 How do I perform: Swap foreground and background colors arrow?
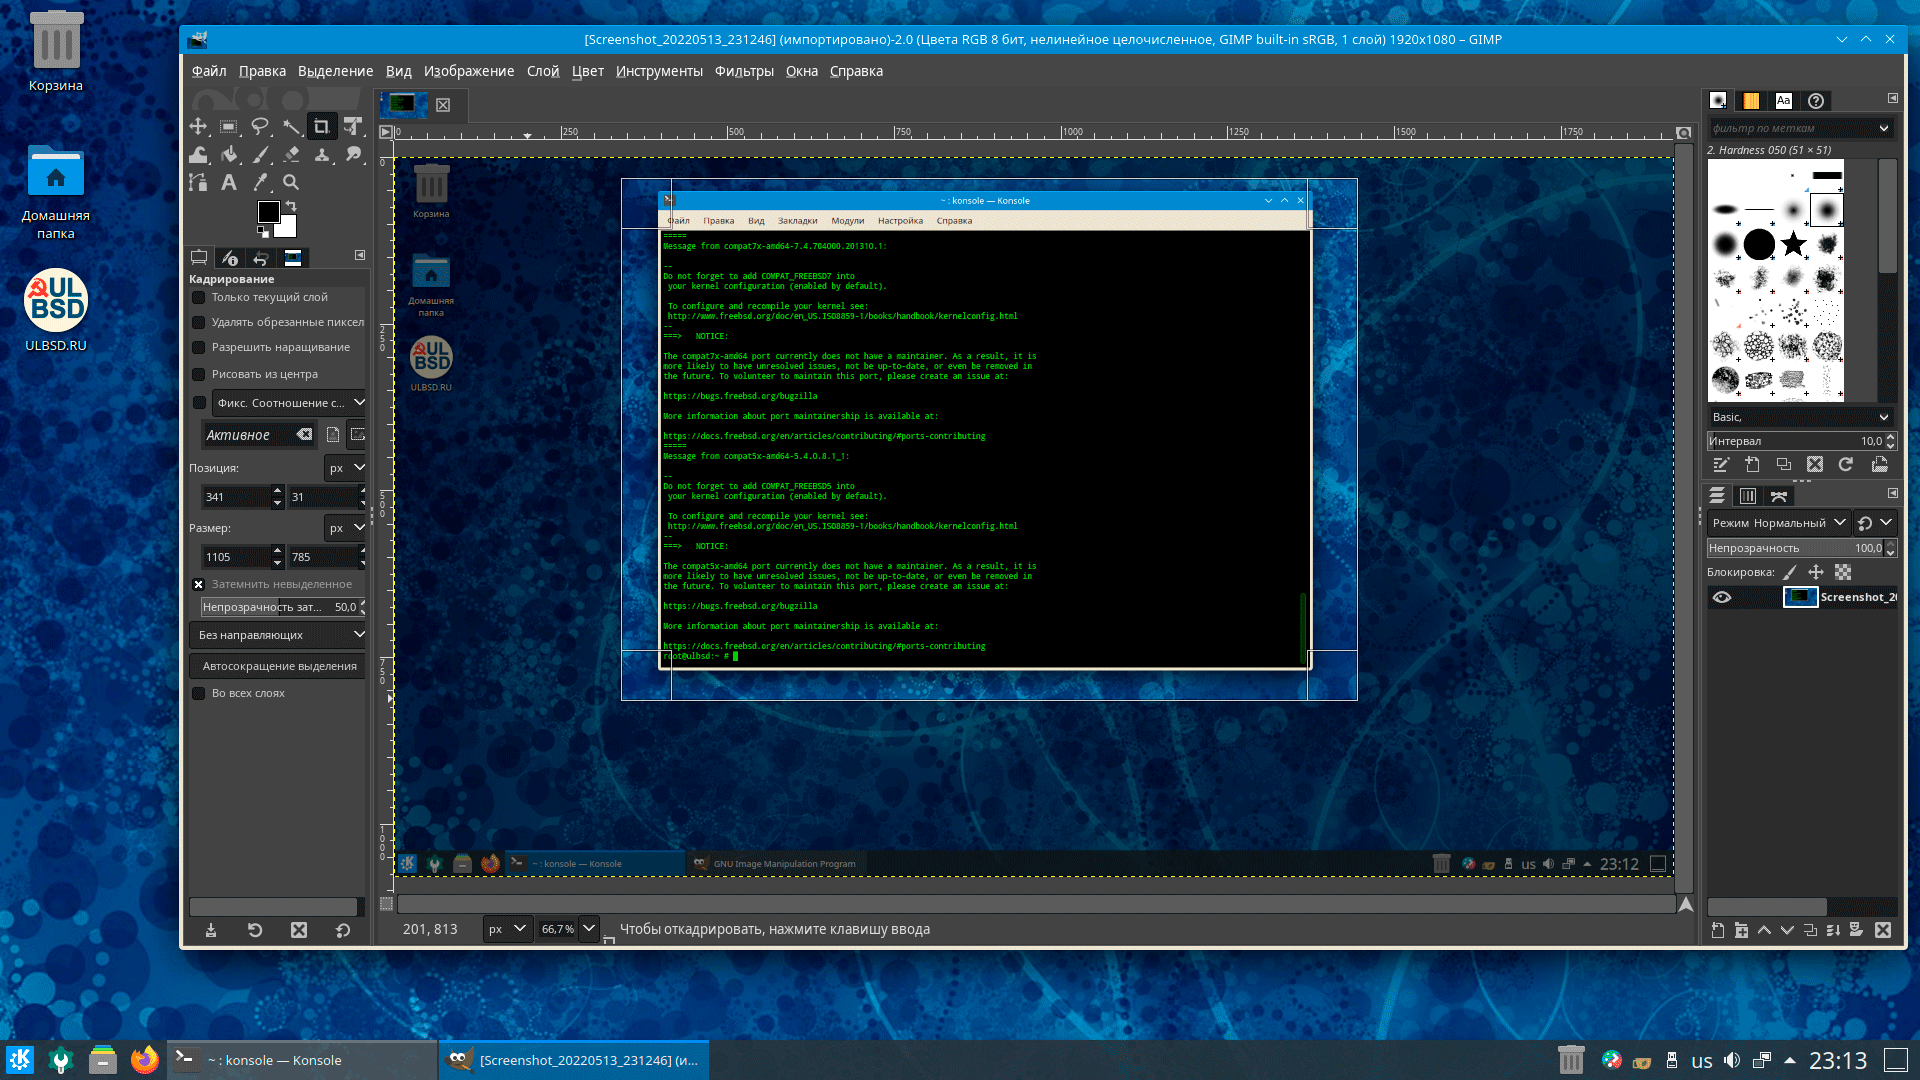click(x=291, y=206)
